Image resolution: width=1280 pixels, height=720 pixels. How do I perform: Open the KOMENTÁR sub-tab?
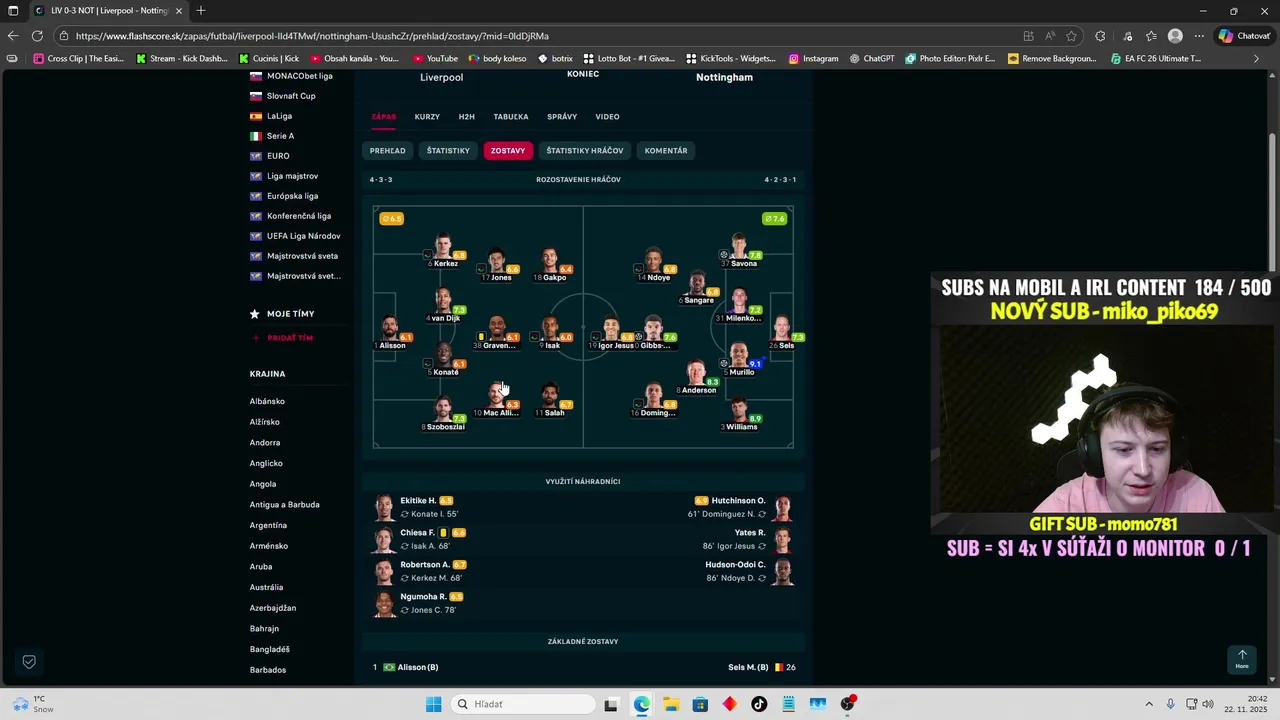click(x=666, y=151)
